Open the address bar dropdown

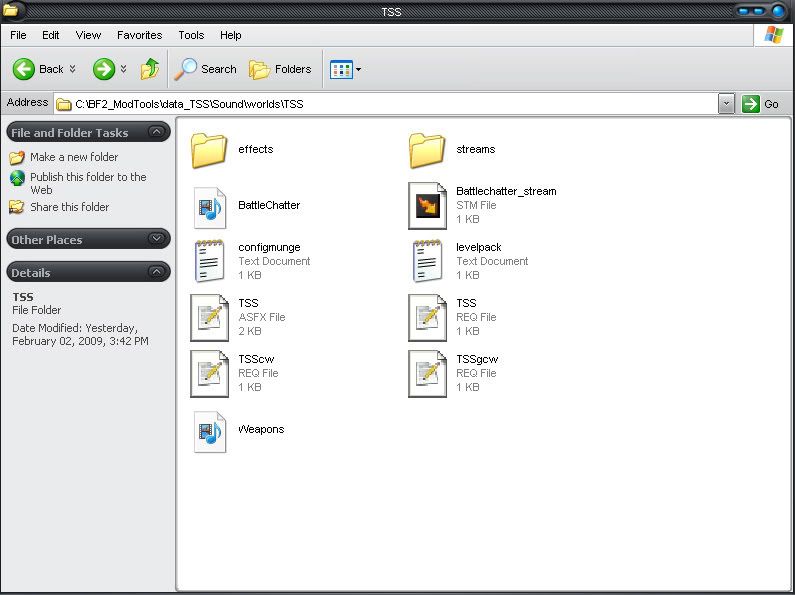coord(726,104)
